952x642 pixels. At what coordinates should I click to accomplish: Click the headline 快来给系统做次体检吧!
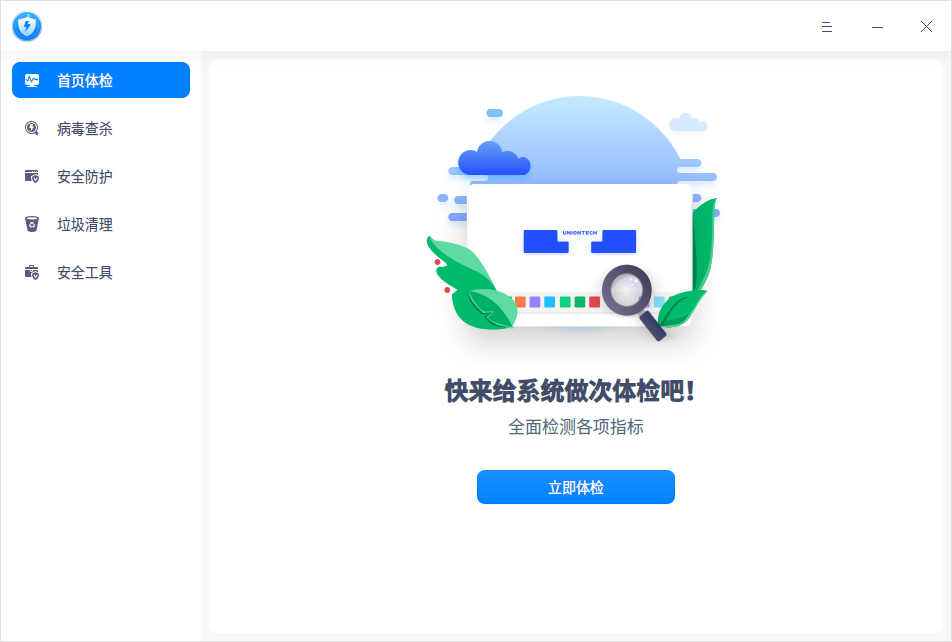tap(570, 391)
